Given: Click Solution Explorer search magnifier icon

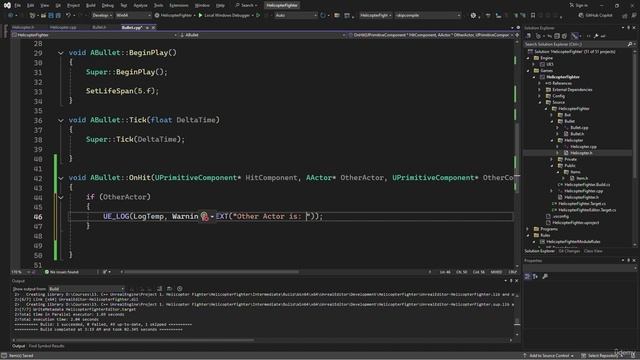Looking at the screenshot, I should (629, 44).
